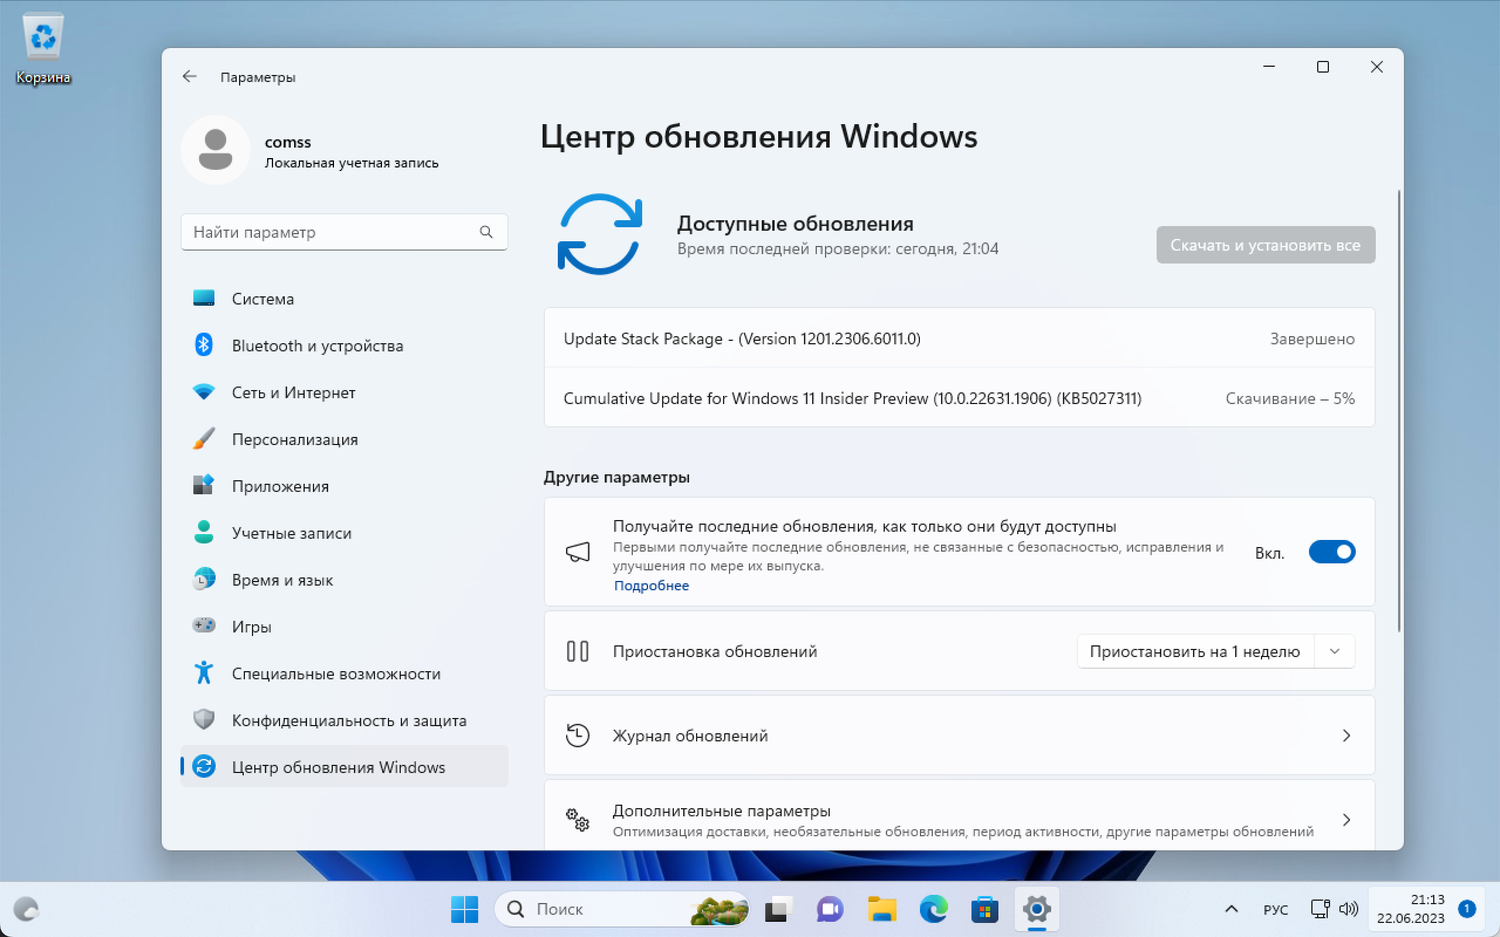The image size is (1500, 937).
Task: Click the large blue sync arrows icon
Action: pyautogui.click(x=600, y=234)
